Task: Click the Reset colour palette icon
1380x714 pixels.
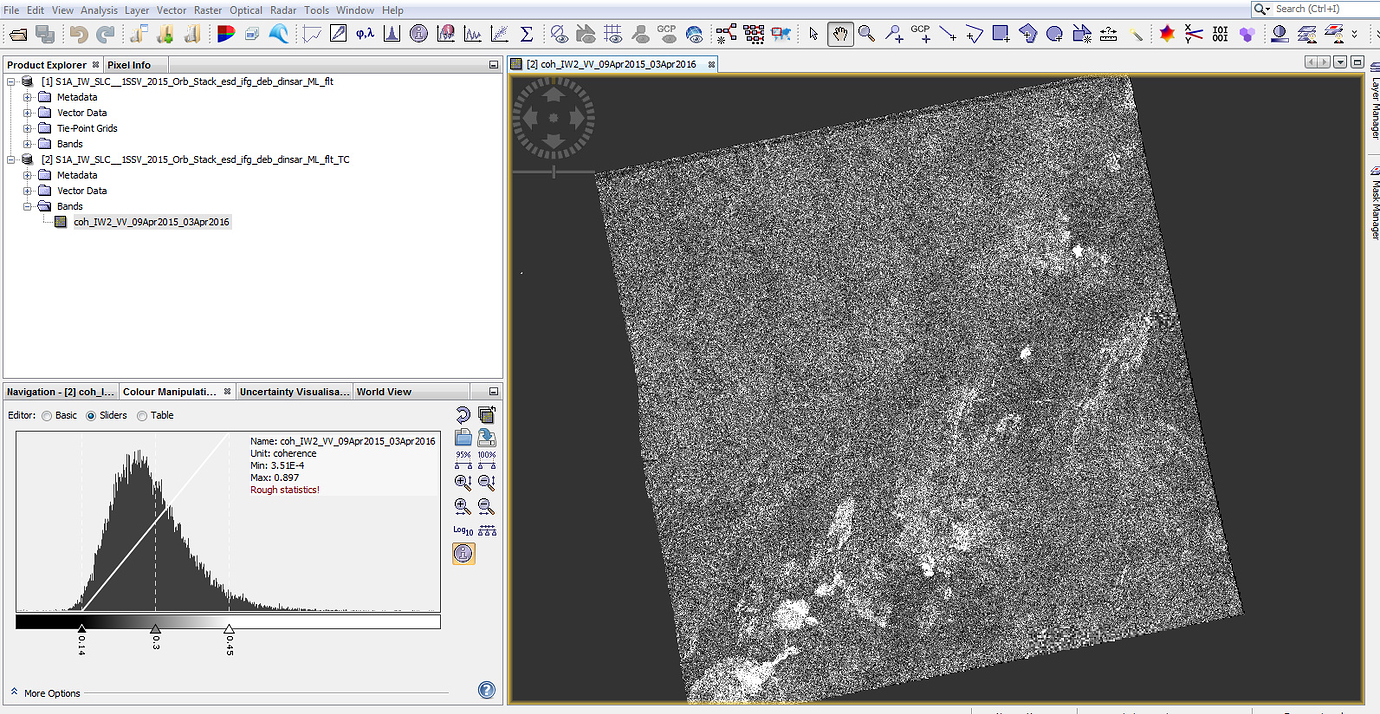Action: point(461,413)
